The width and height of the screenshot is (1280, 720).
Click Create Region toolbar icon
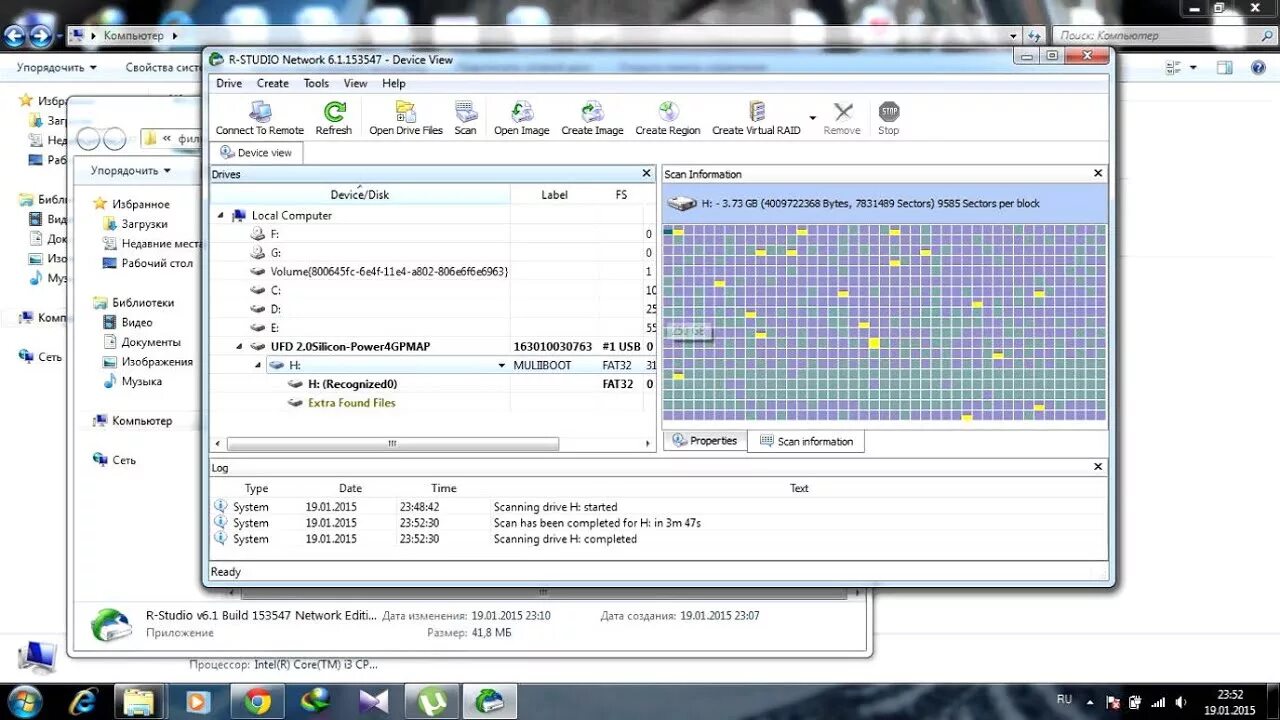(667, 118)
